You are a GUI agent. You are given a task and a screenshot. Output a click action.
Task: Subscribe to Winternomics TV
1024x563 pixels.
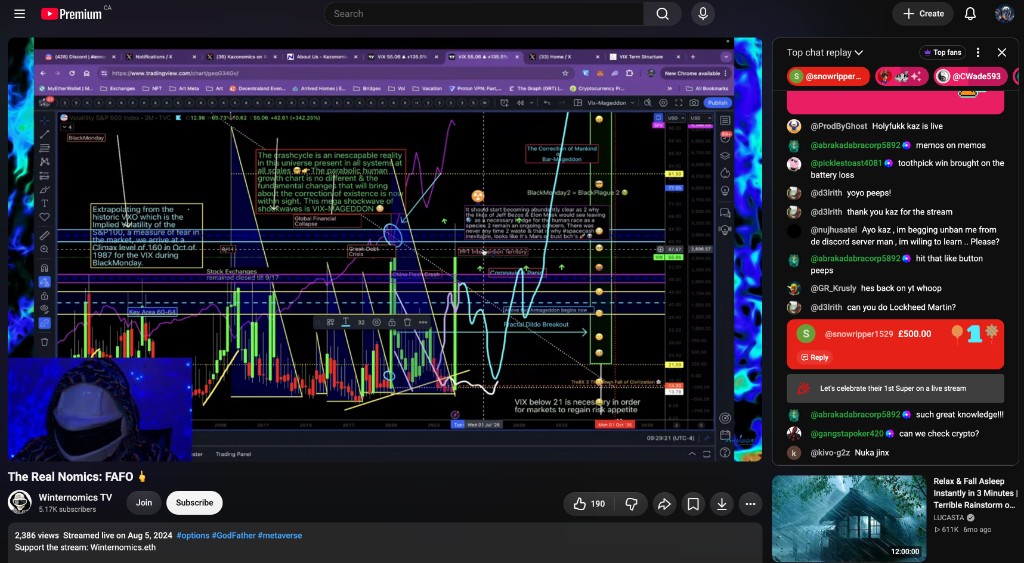point(194,502)
